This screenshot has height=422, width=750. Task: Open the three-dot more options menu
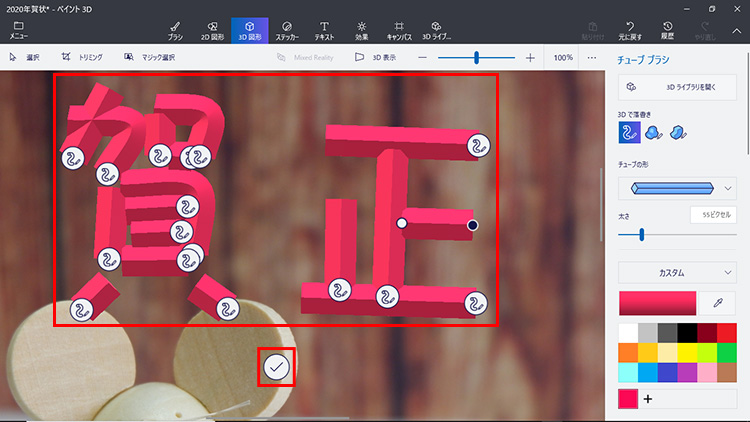pyautogui.click(x=591, y=58)
